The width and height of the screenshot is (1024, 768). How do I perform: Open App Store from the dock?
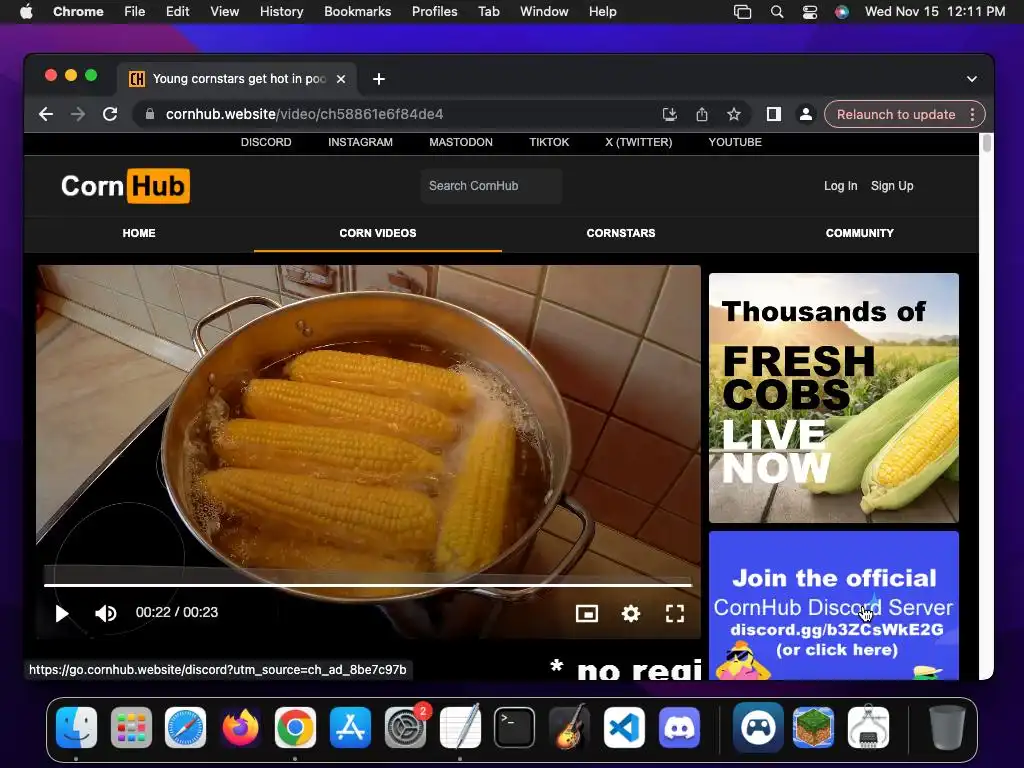coord(350,728)
